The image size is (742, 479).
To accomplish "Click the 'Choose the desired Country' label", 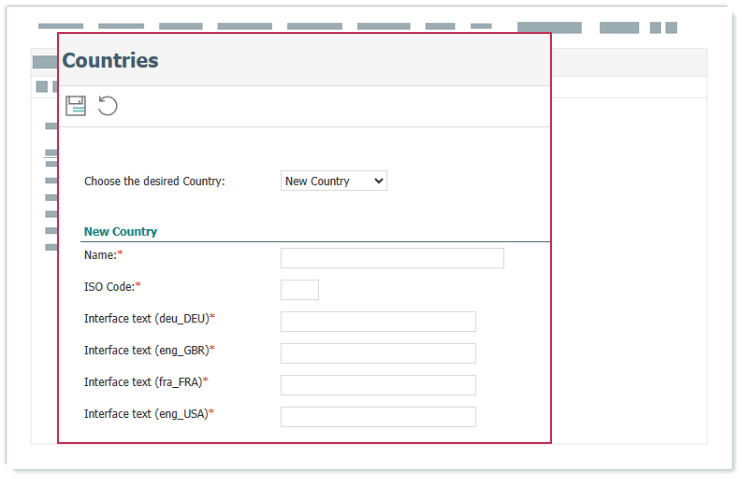I will click(154, 181).
